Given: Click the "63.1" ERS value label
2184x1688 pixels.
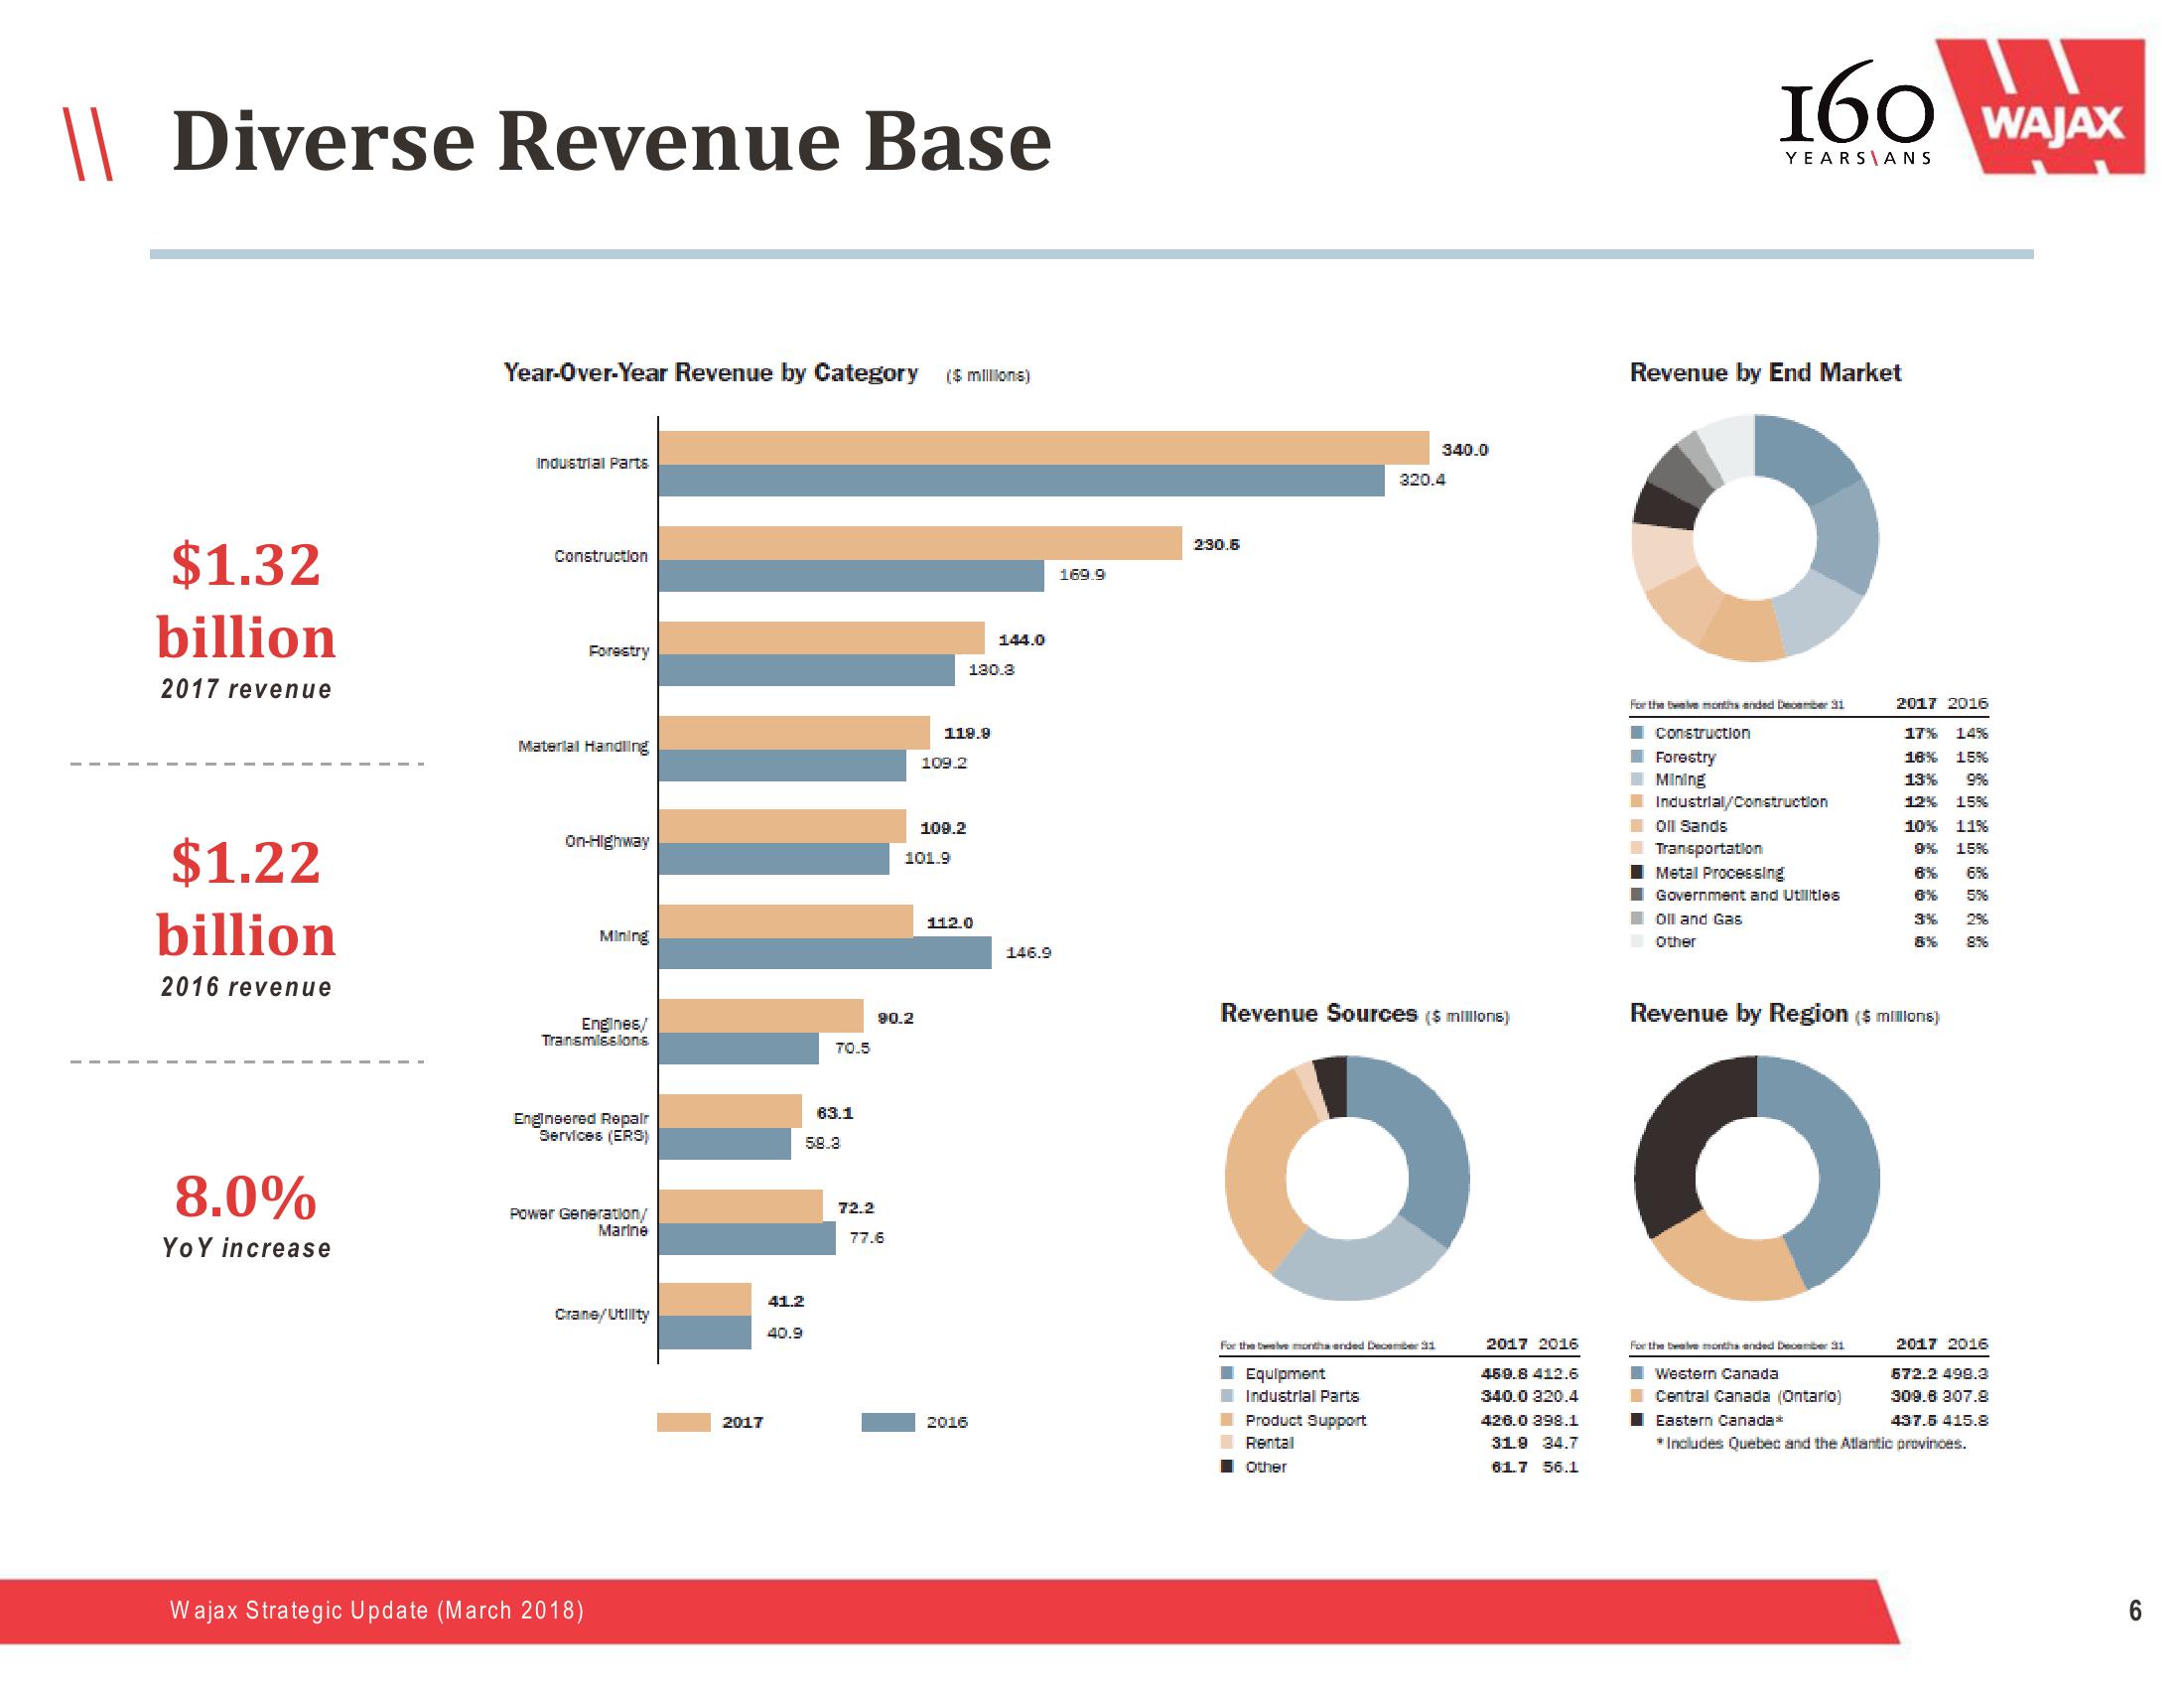Looking at the screenshot, I should 835,1113.
